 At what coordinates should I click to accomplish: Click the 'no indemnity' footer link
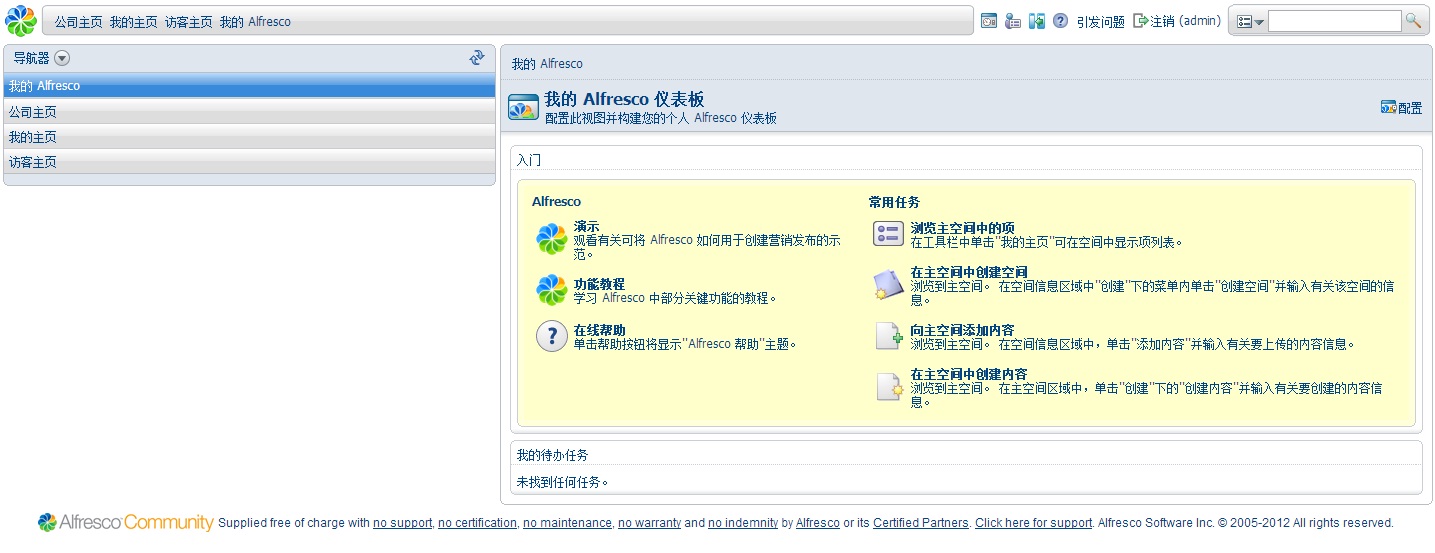[743, 523]
